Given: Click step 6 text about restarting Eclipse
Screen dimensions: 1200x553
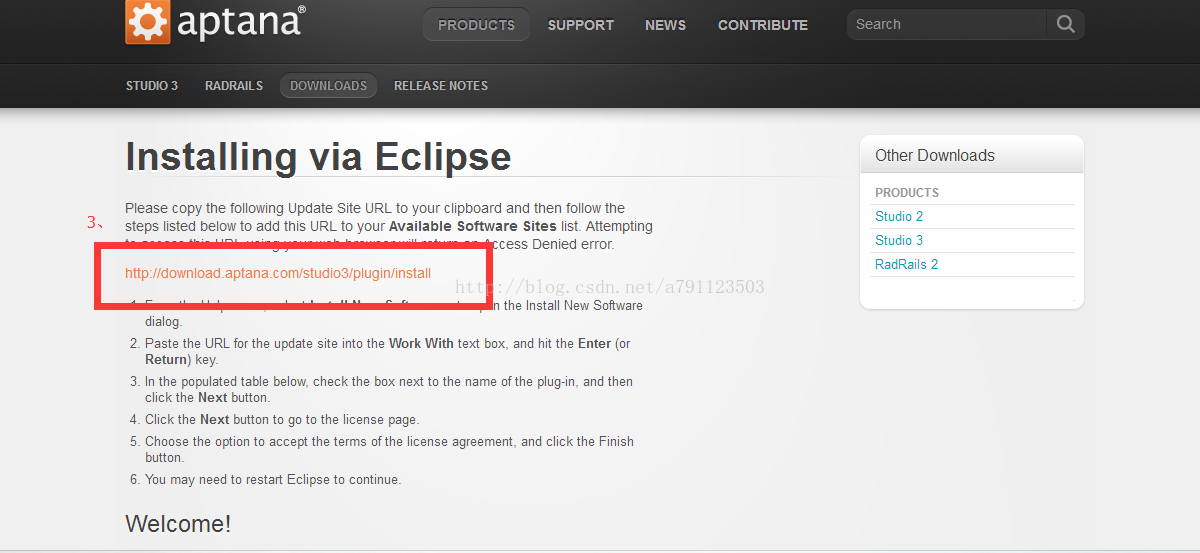Looking at the screenshot, I should tap(273, 480).
